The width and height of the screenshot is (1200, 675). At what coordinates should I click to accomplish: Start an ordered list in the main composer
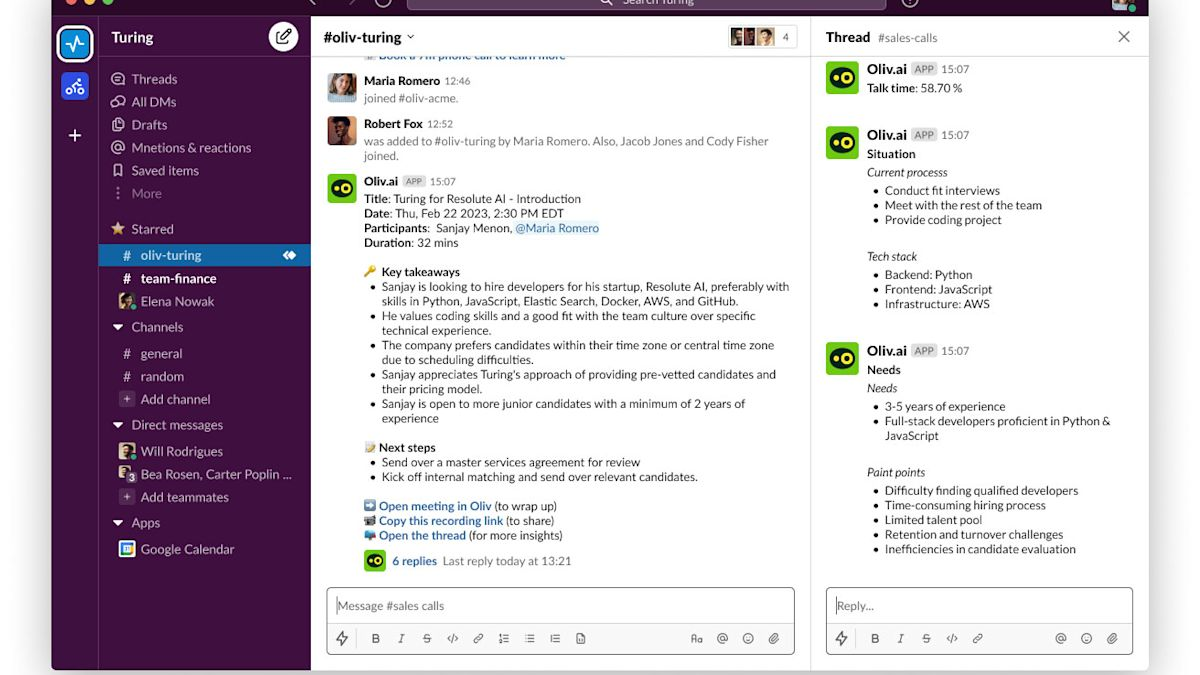(504, 638)
